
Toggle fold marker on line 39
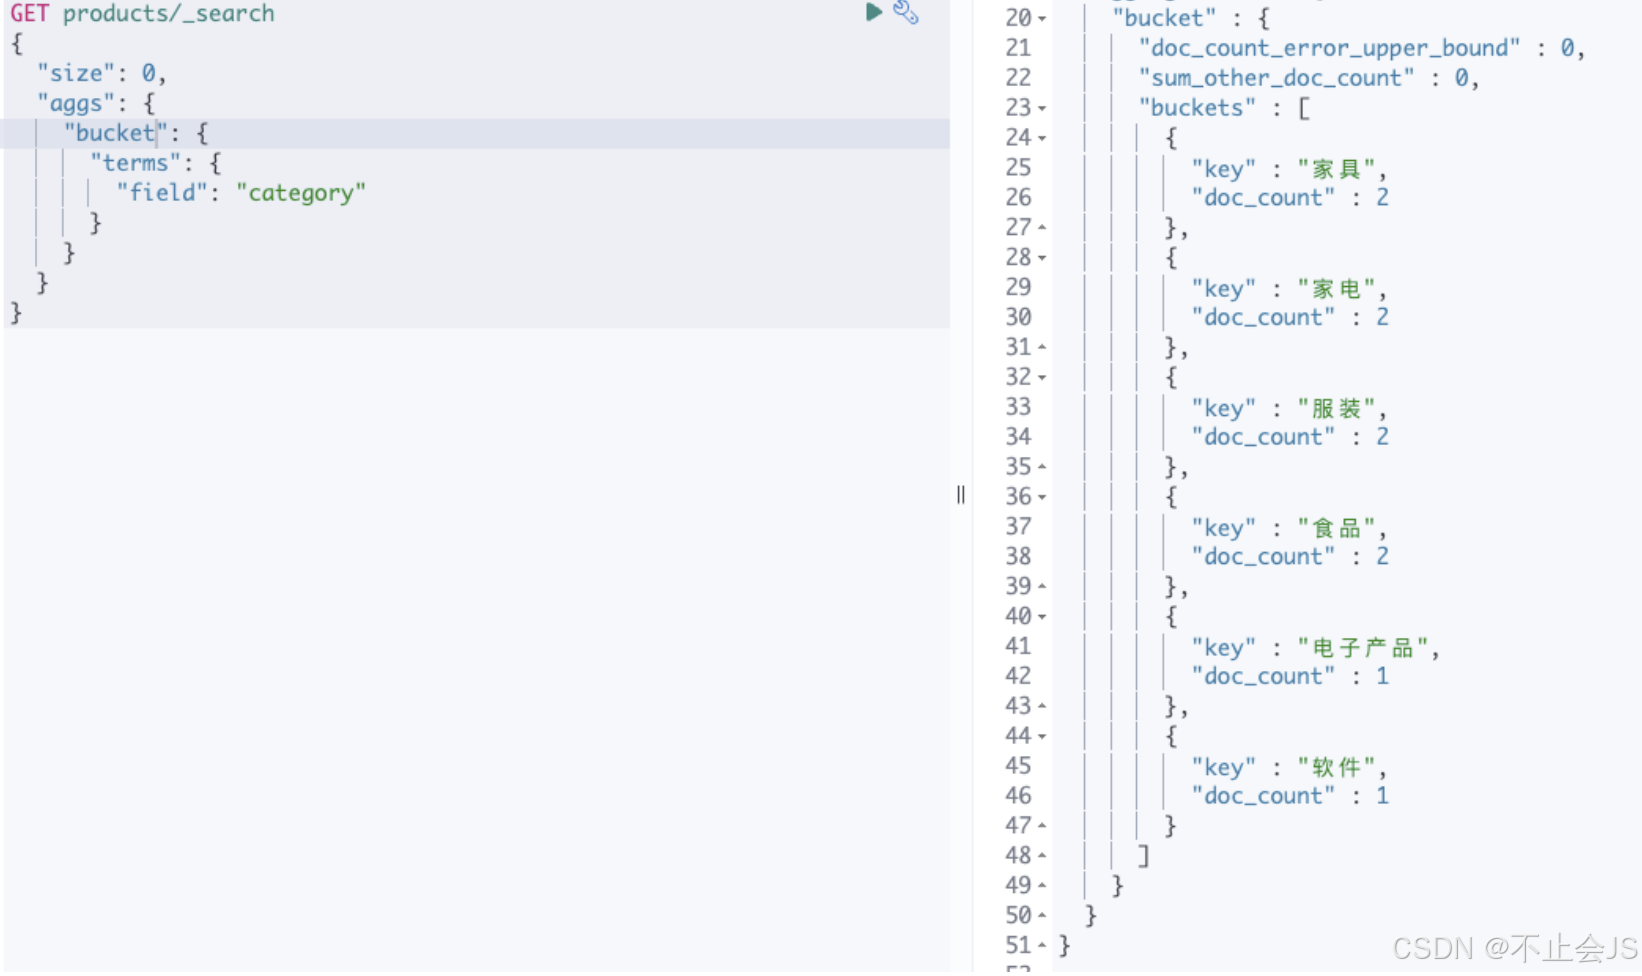pos(1042,586)
